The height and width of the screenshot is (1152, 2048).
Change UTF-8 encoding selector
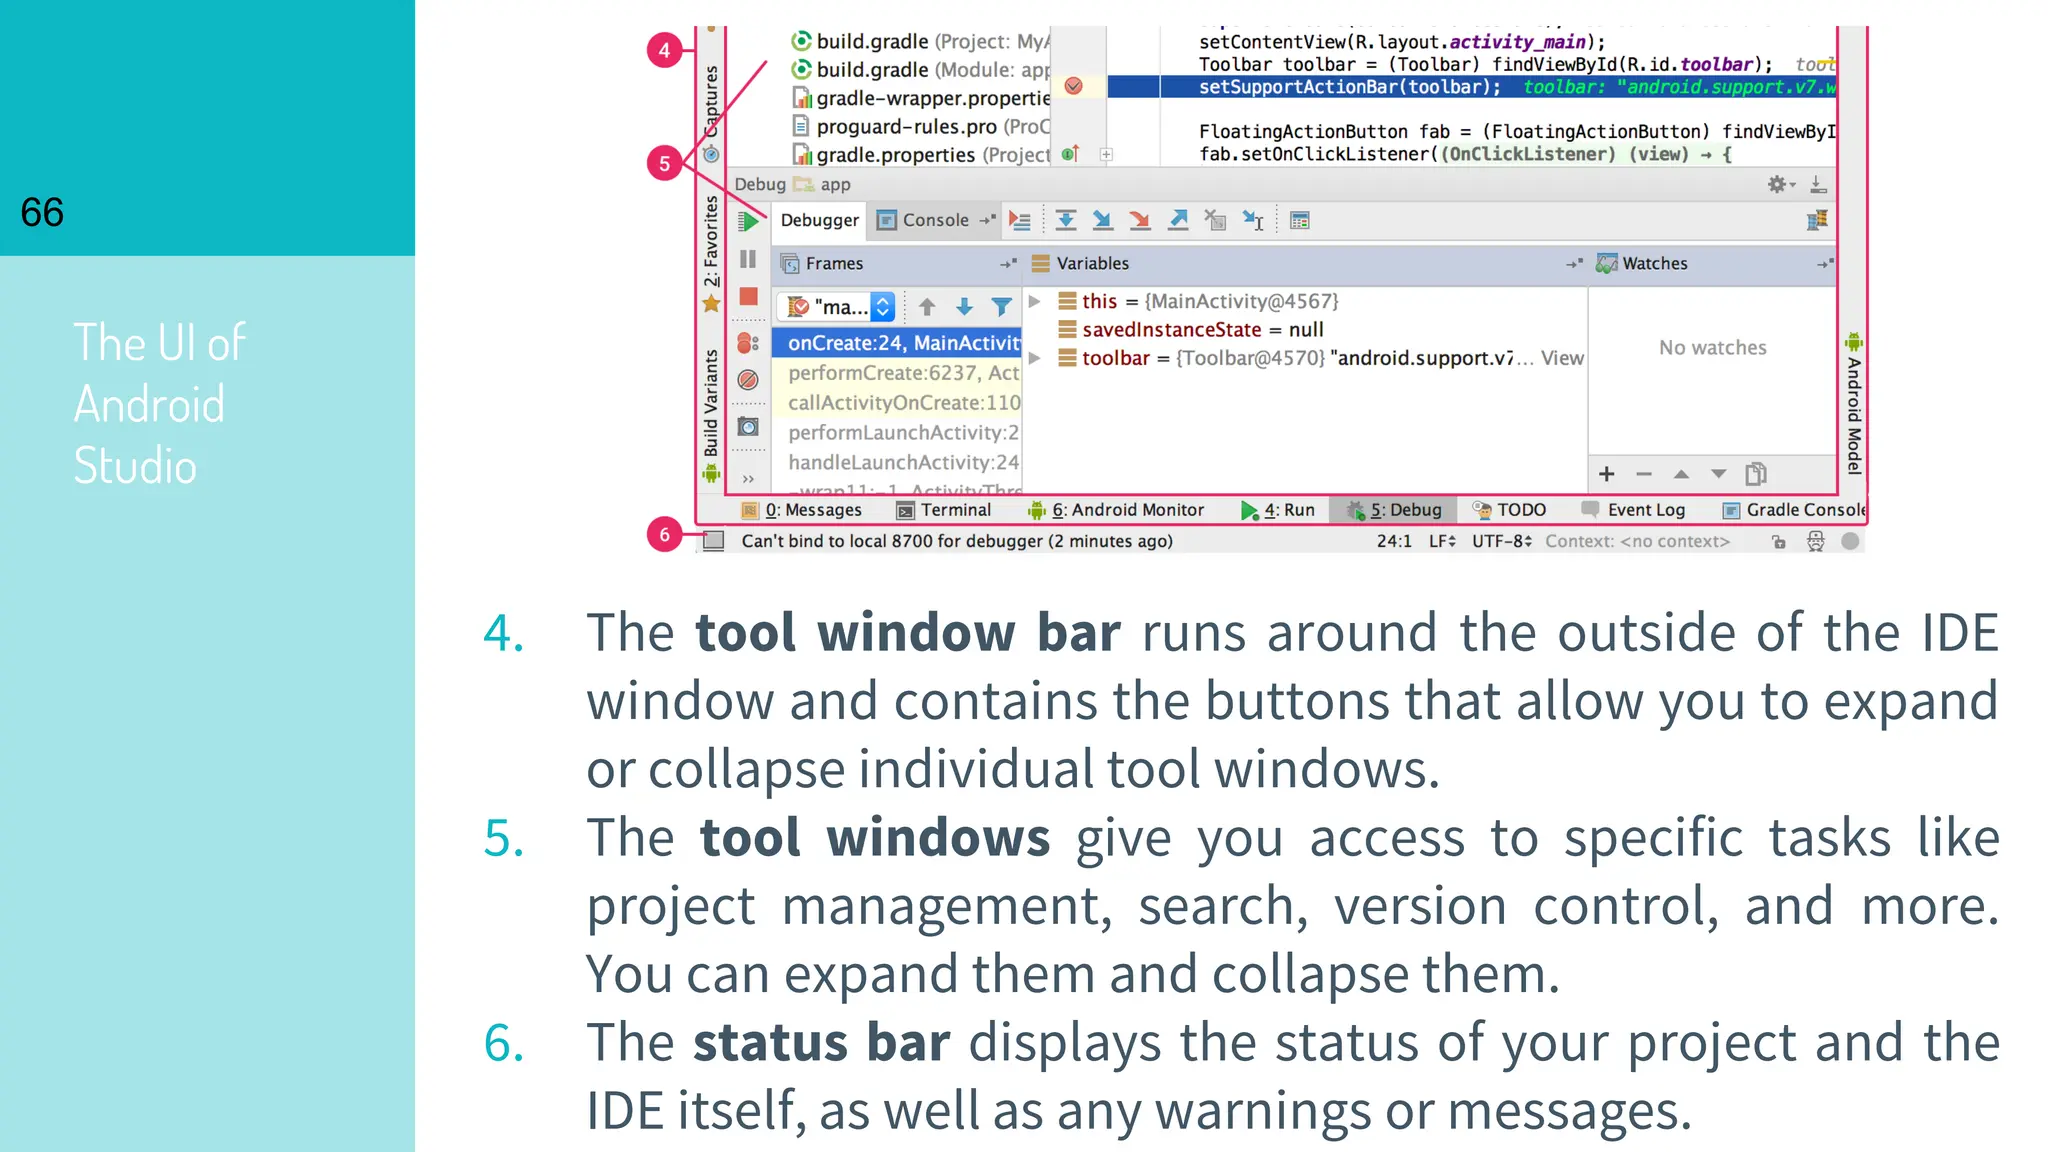click(1502, 541)
